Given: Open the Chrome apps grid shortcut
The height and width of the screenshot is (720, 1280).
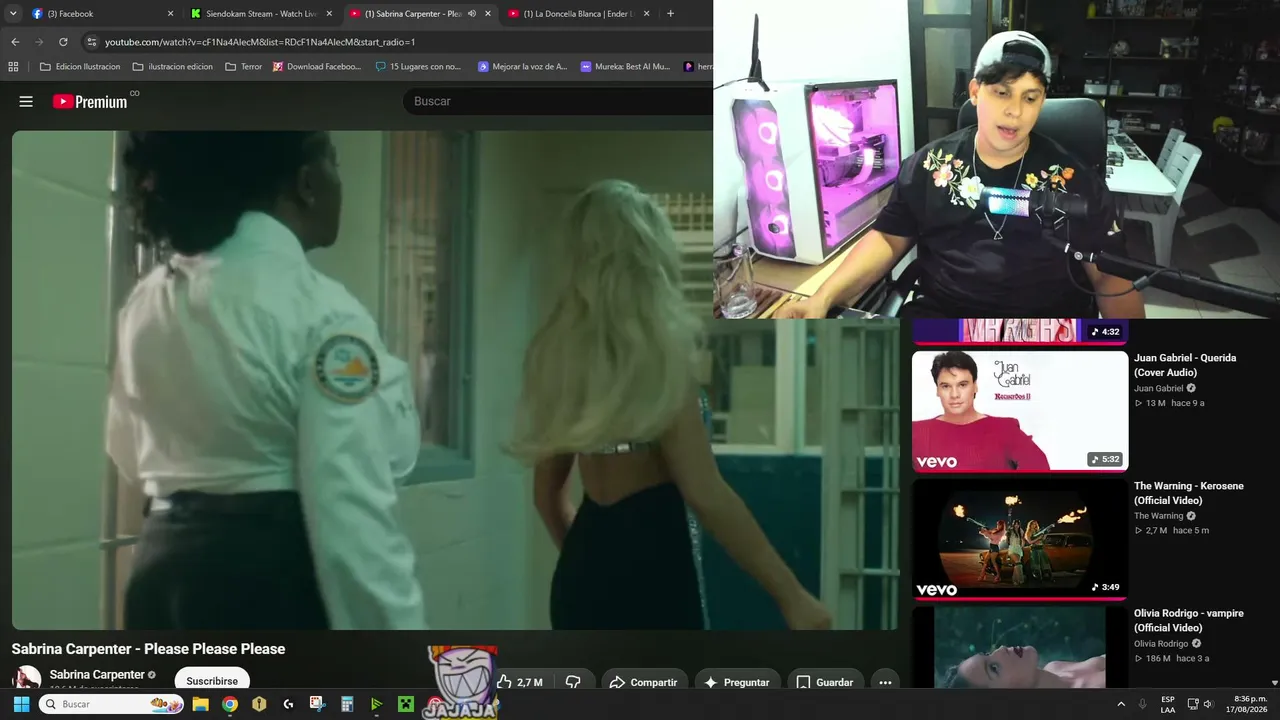Looking at the screenshot, I should click(x=13, y=67).
